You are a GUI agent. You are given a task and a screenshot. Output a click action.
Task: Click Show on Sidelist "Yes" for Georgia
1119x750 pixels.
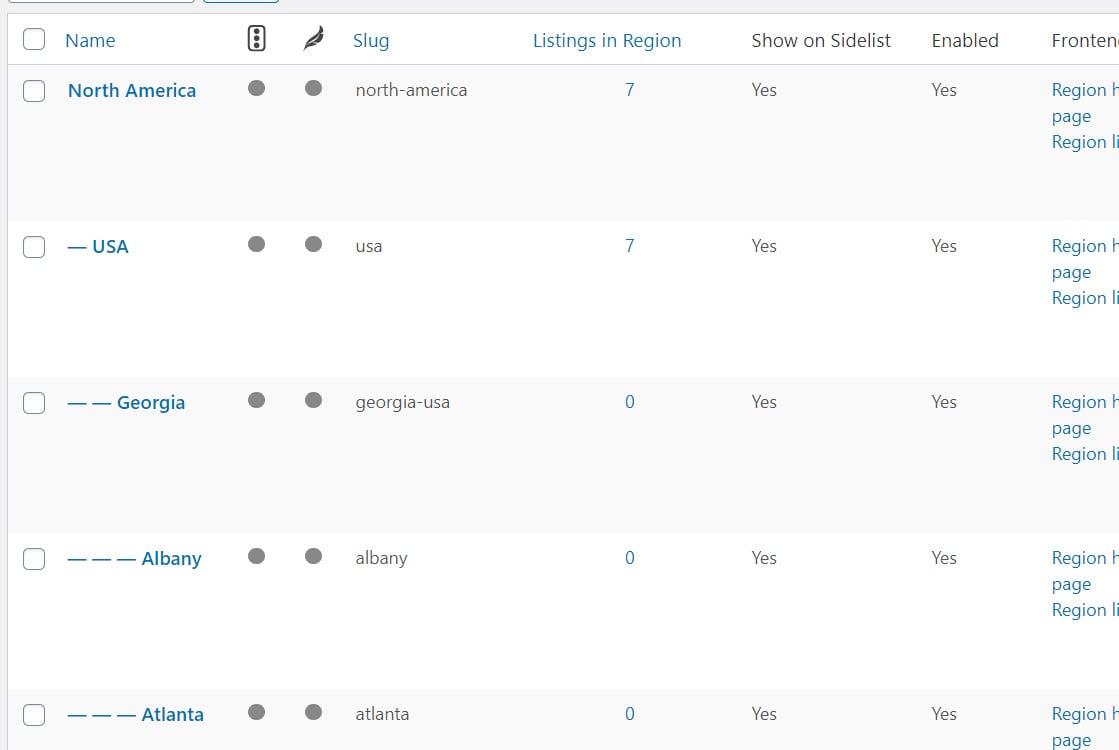[x=764, y=402]
